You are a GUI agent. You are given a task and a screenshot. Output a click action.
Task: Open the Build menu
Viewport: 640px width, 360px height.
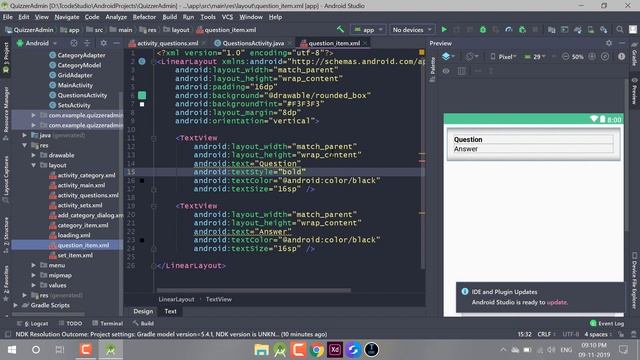[169, 17]
